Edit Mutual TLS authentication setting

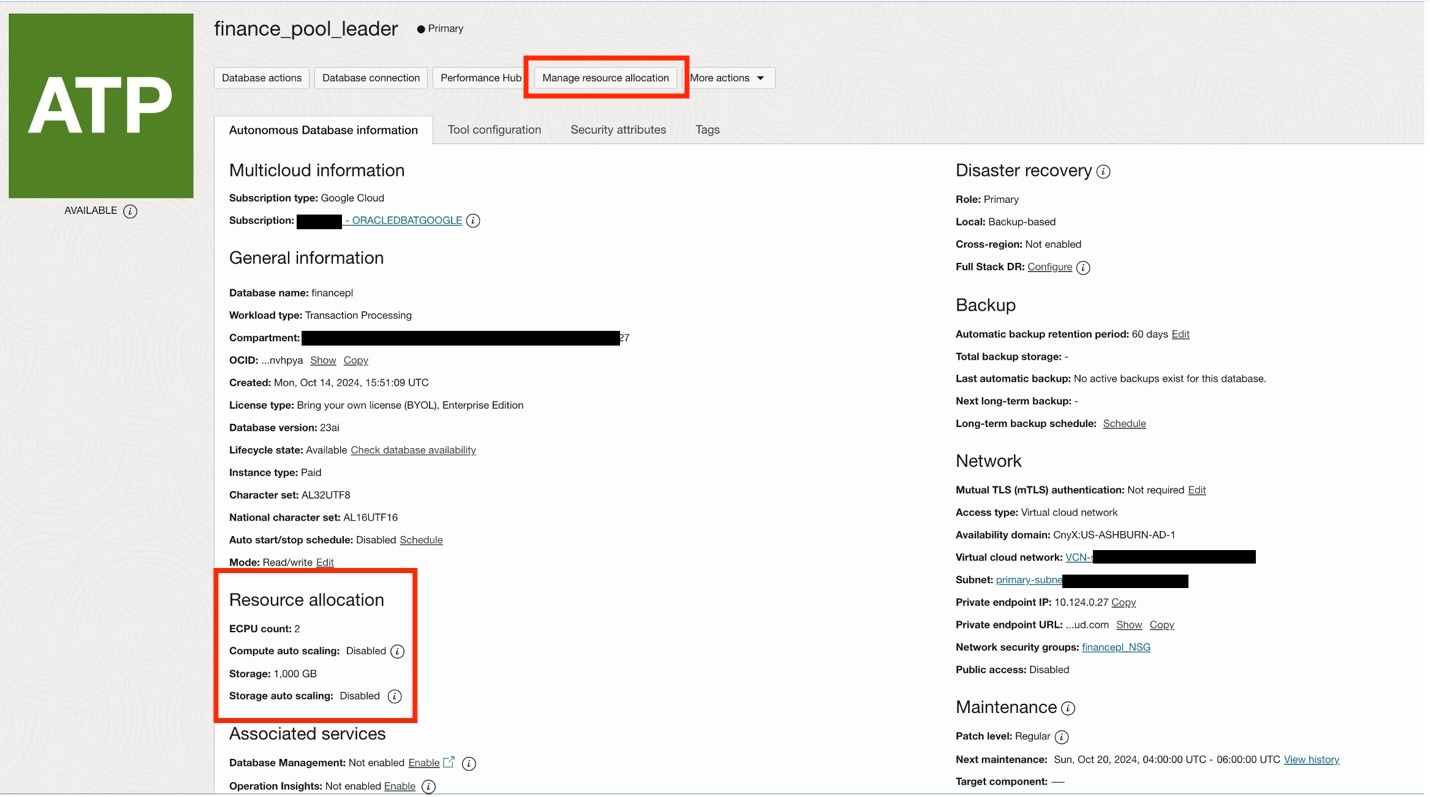click(x=1197, y=491)
